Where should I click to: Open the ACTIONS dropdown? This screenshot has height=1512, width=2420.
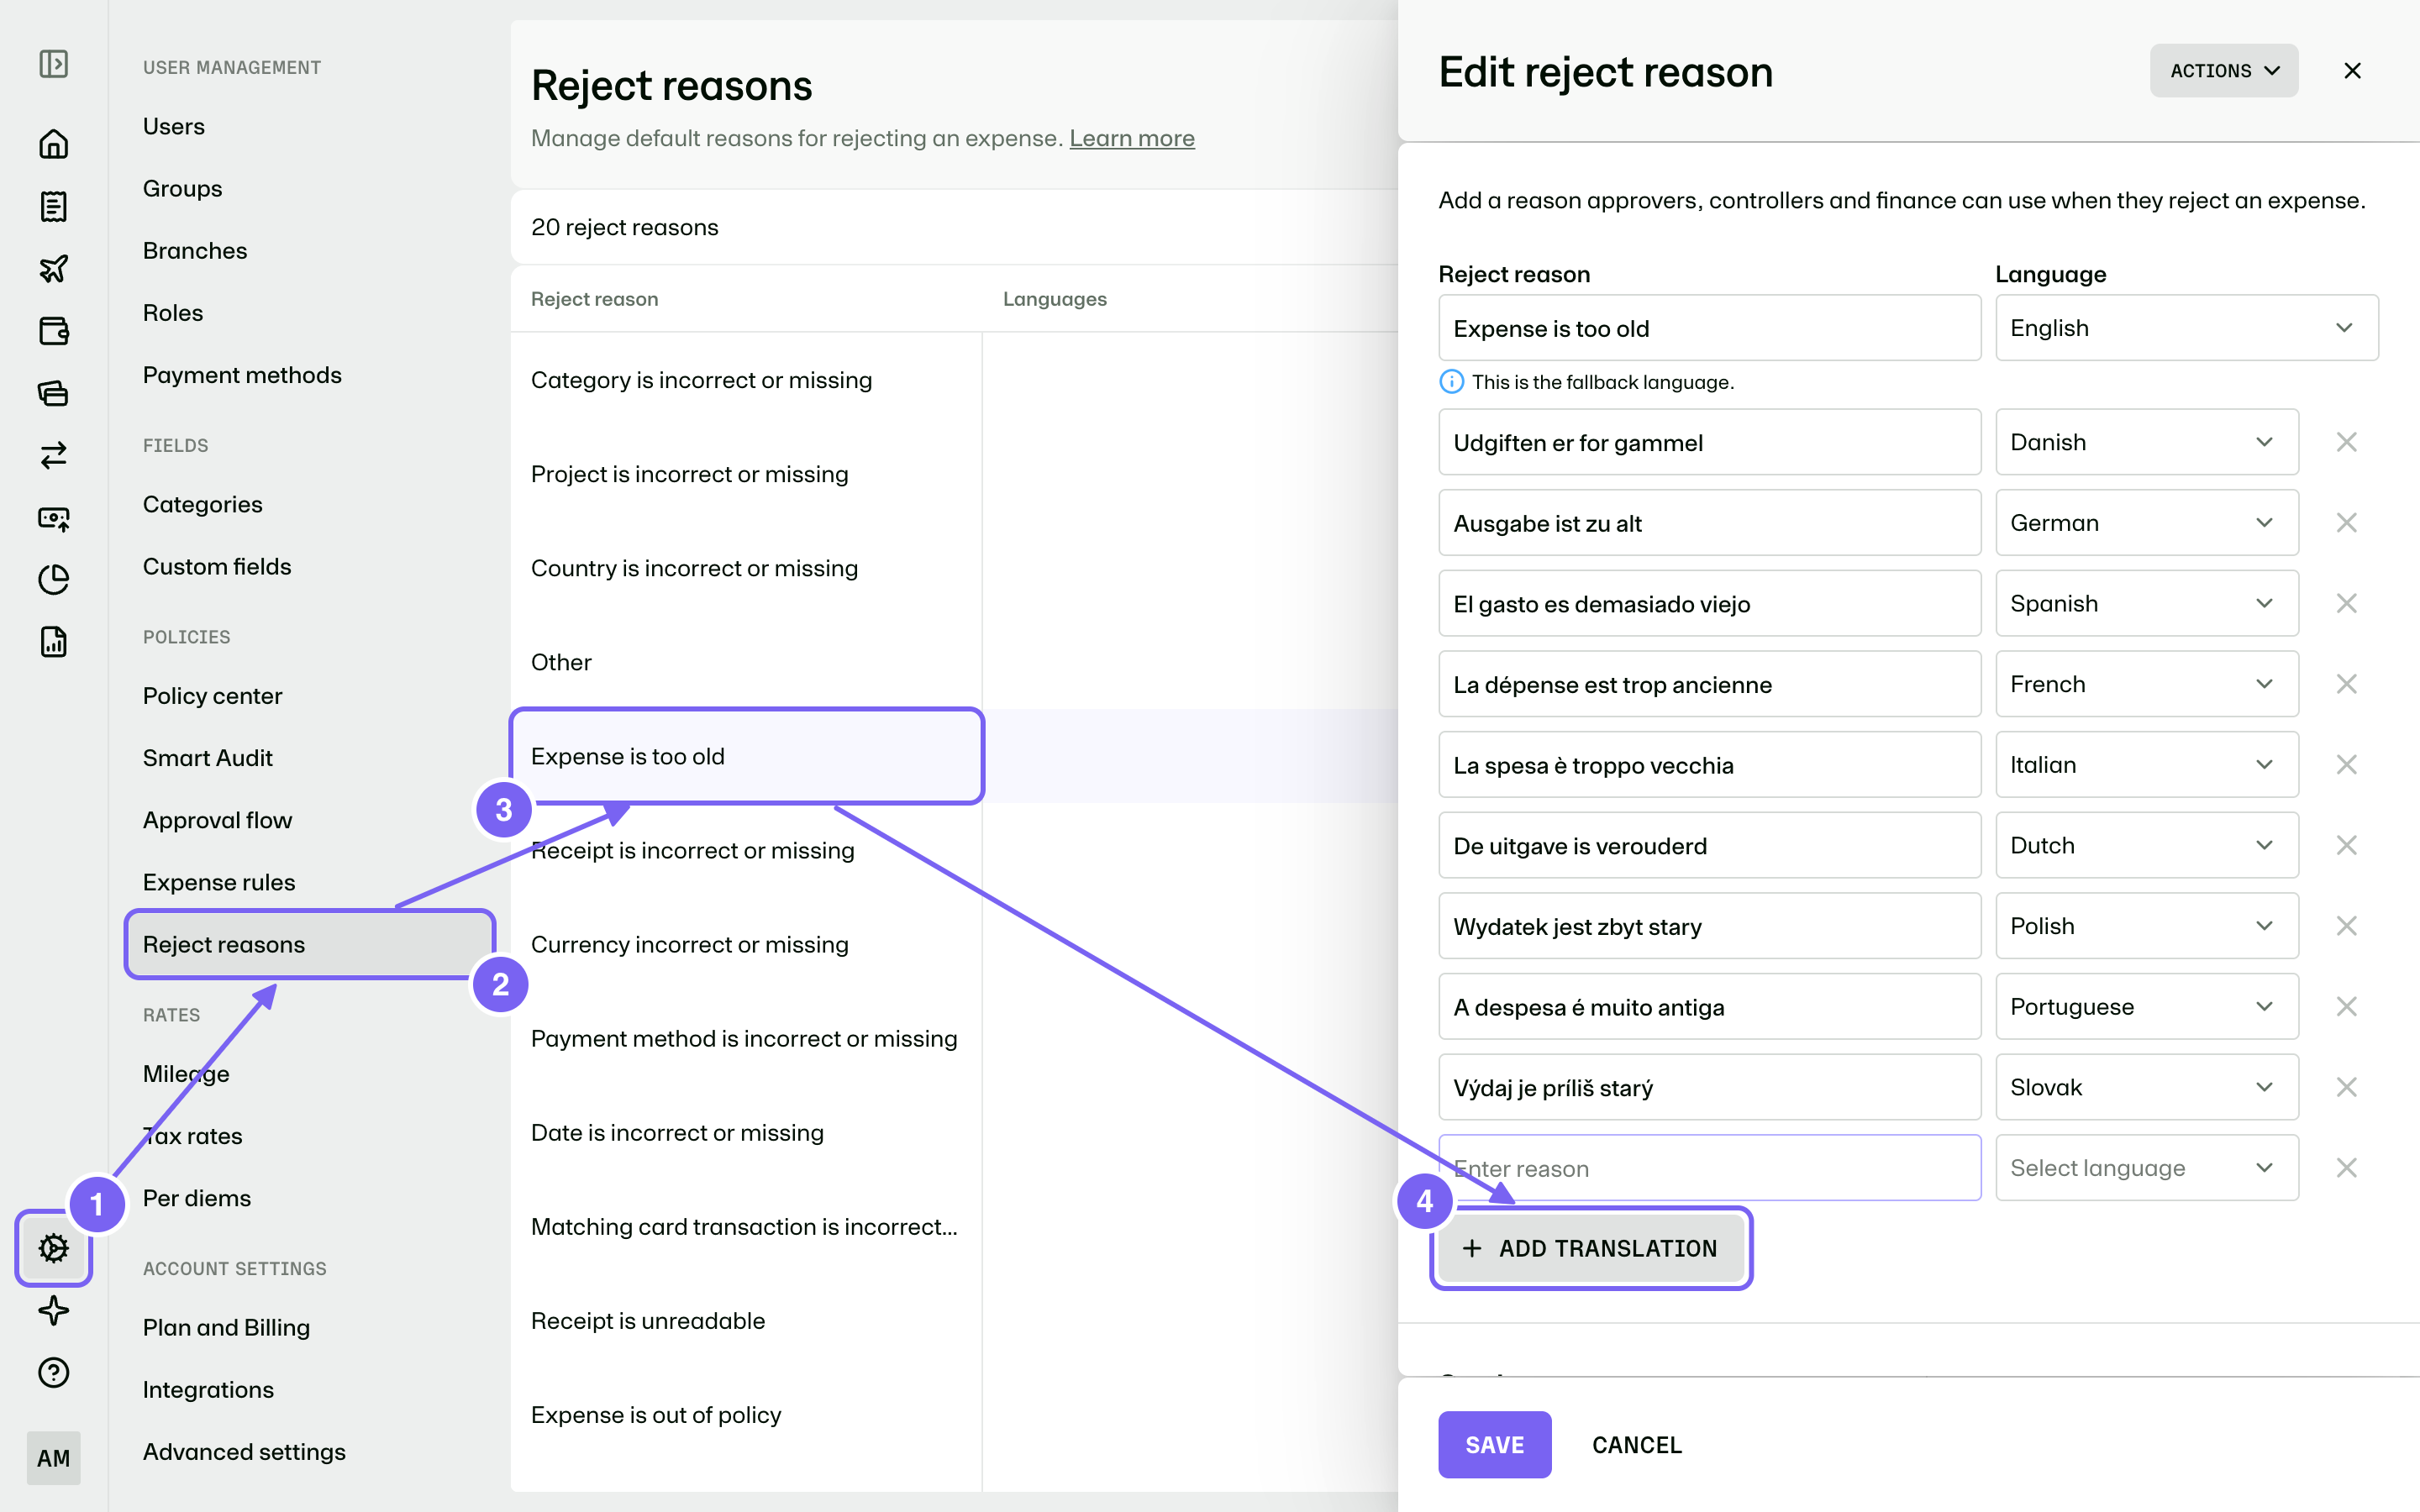tap(2224, 71)
